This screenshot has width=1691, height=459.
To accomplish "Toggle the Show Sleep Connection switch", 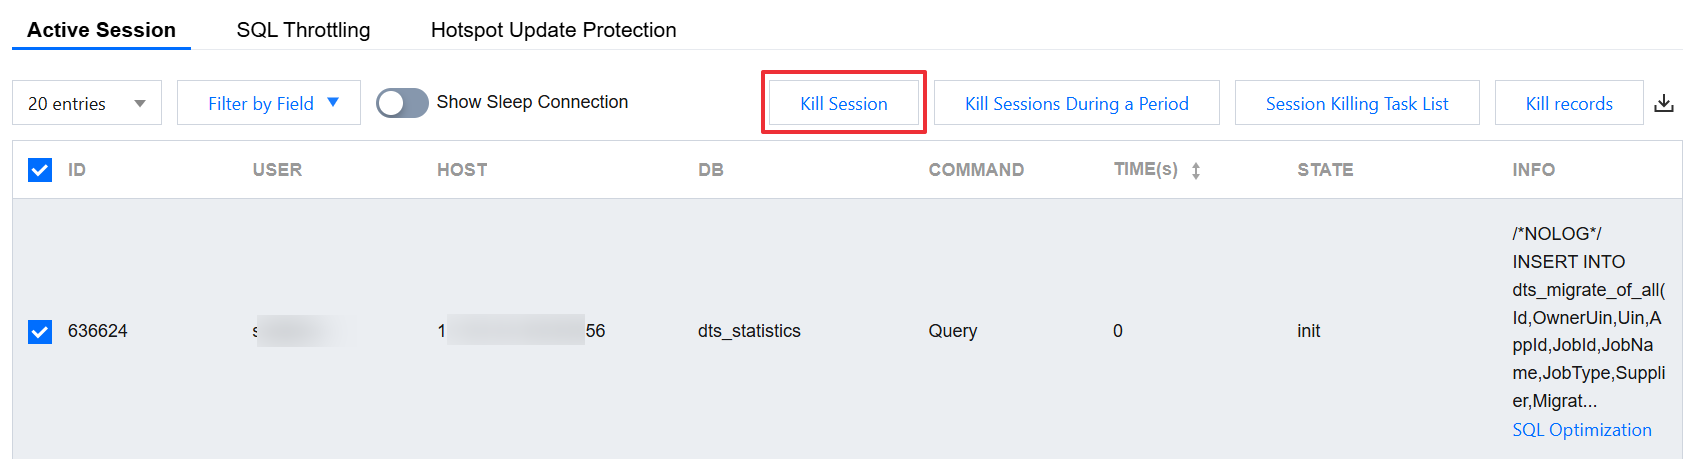I will [402, 103].
